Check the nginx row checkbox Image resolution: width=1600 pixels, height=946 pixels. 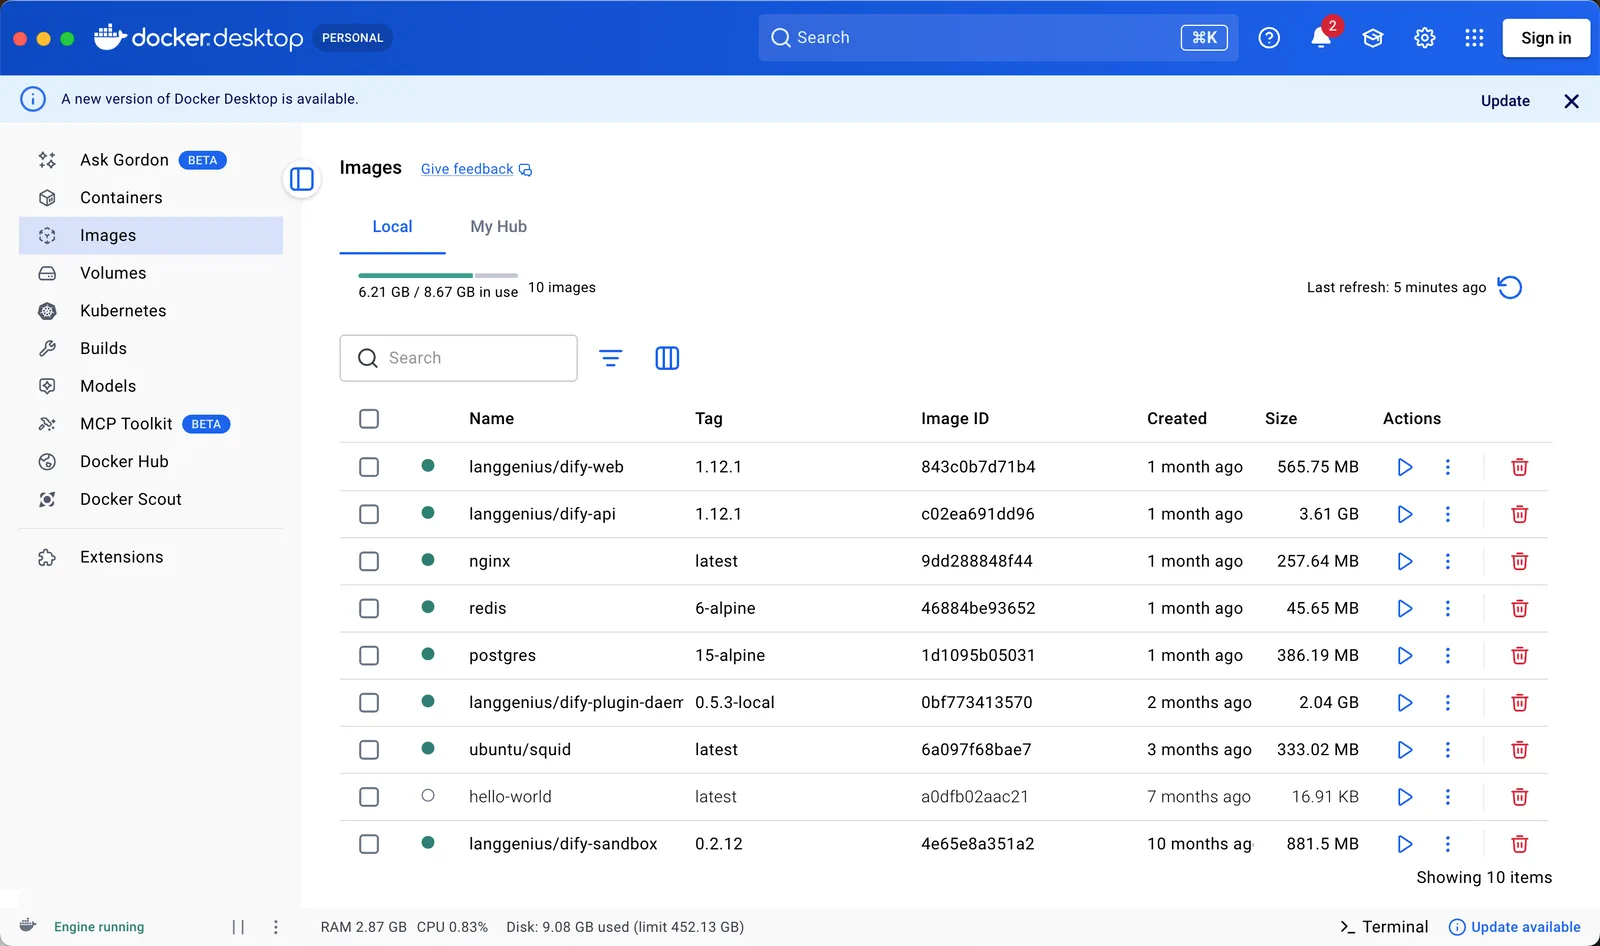369,561
